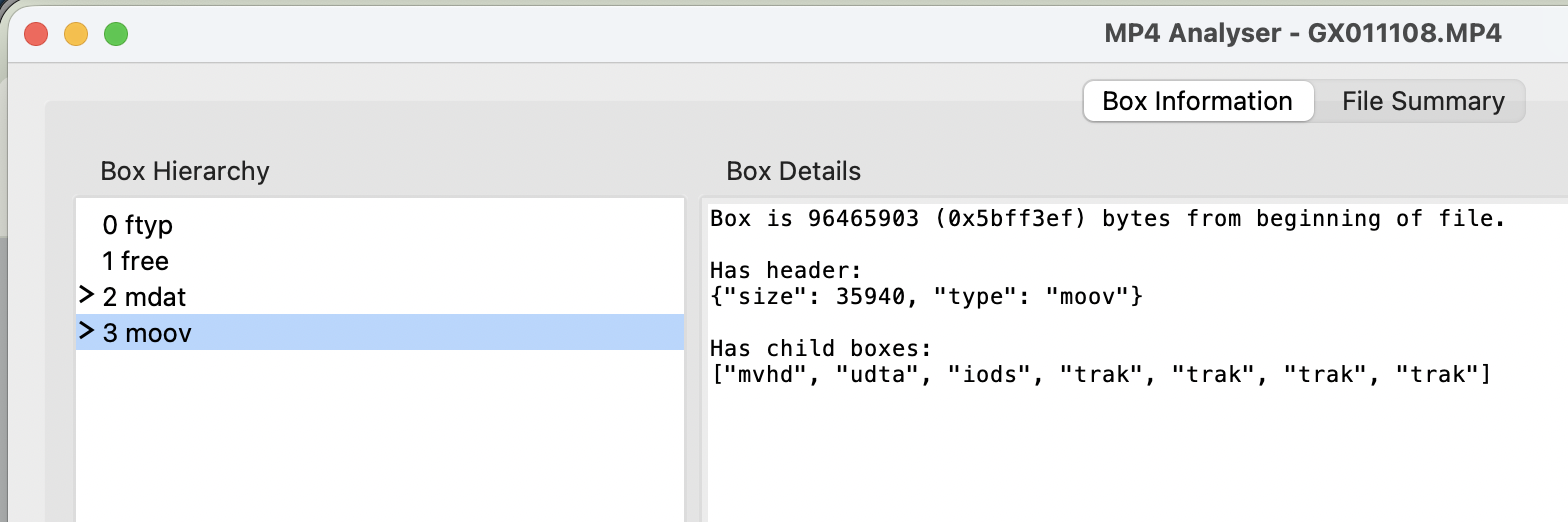Image resolution: width=1568 pixels, height=522 pixels.
Task: Click the window title GX011108.MP4
Action: click(x=1302, y=33)
